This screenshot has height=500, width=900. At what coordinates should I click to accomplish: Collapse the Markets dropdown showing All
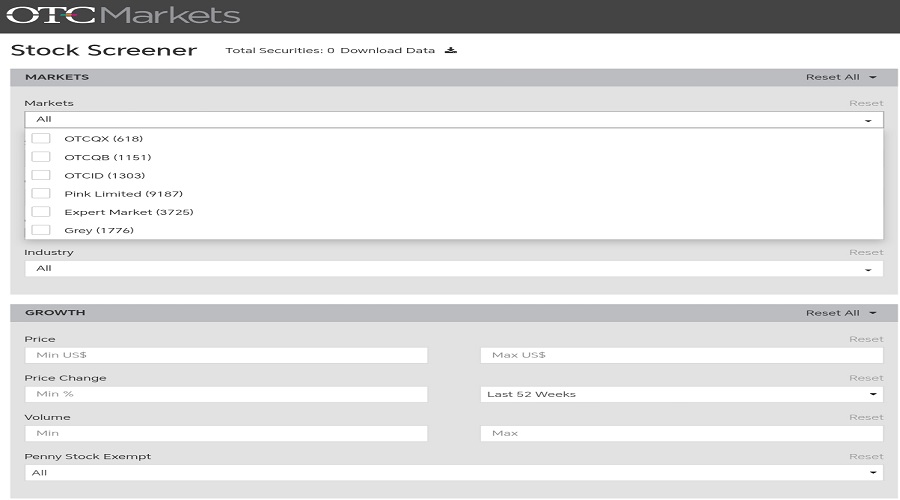[453, 120]
